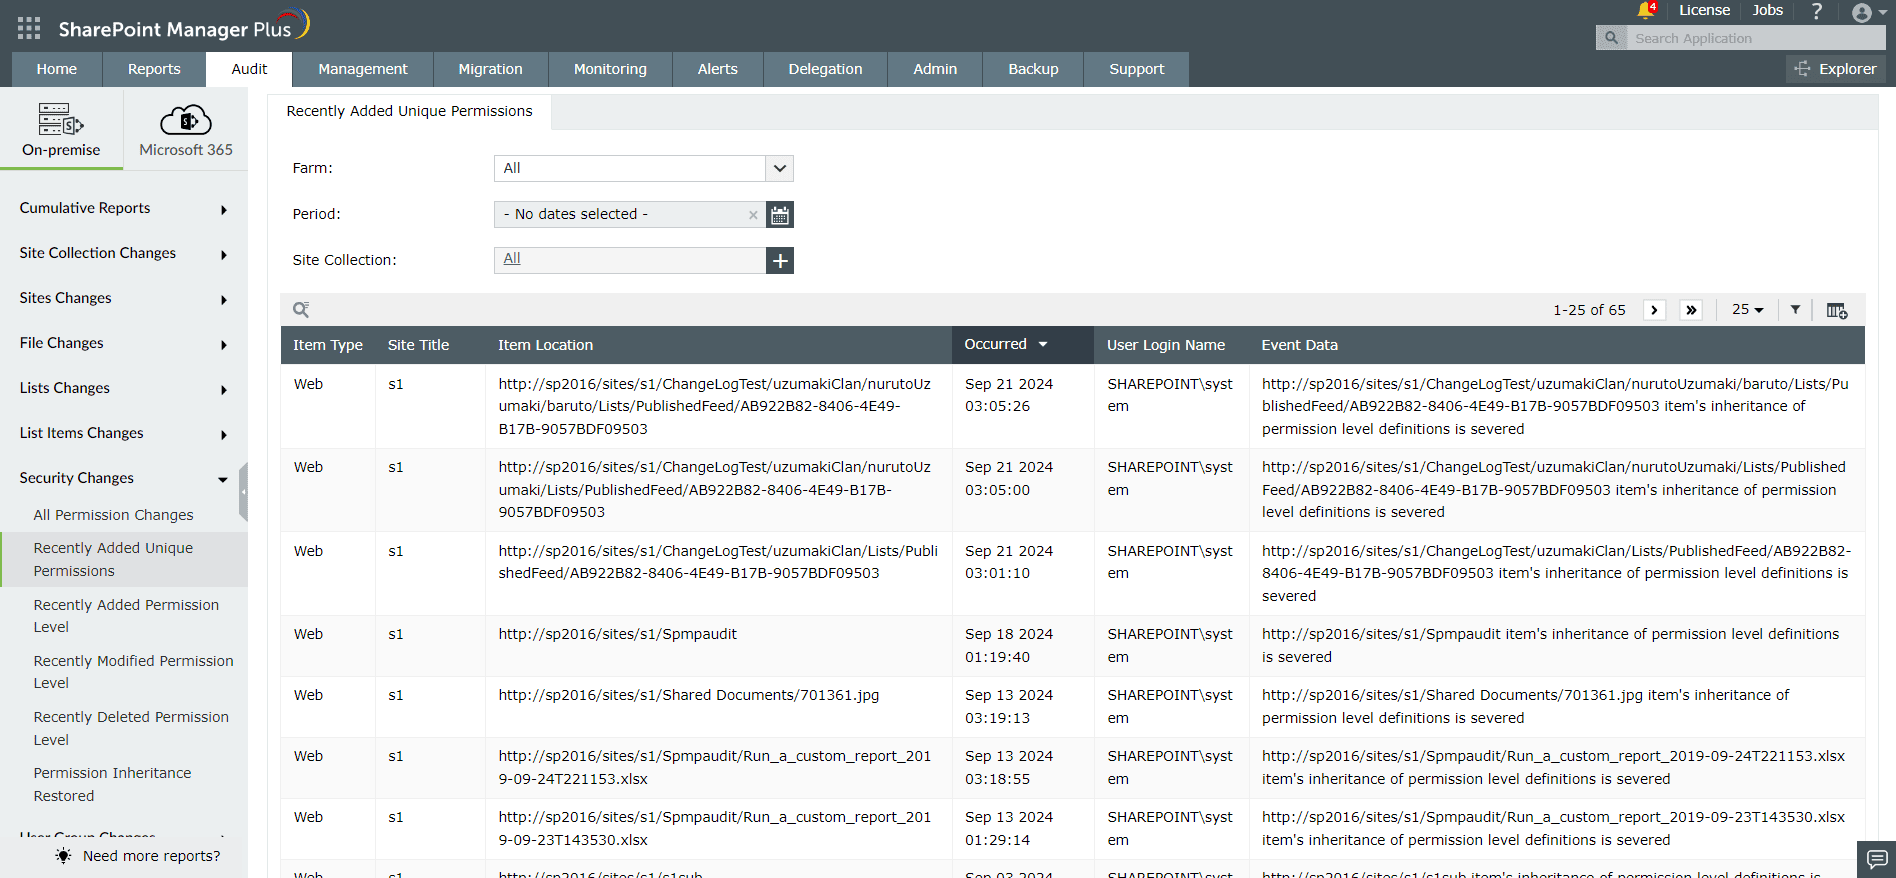Expand Cumulative Reports menu
Image resolution: width=1896 pixels, height=878 pixels.
pyautogui.click(x=124, y=209)
